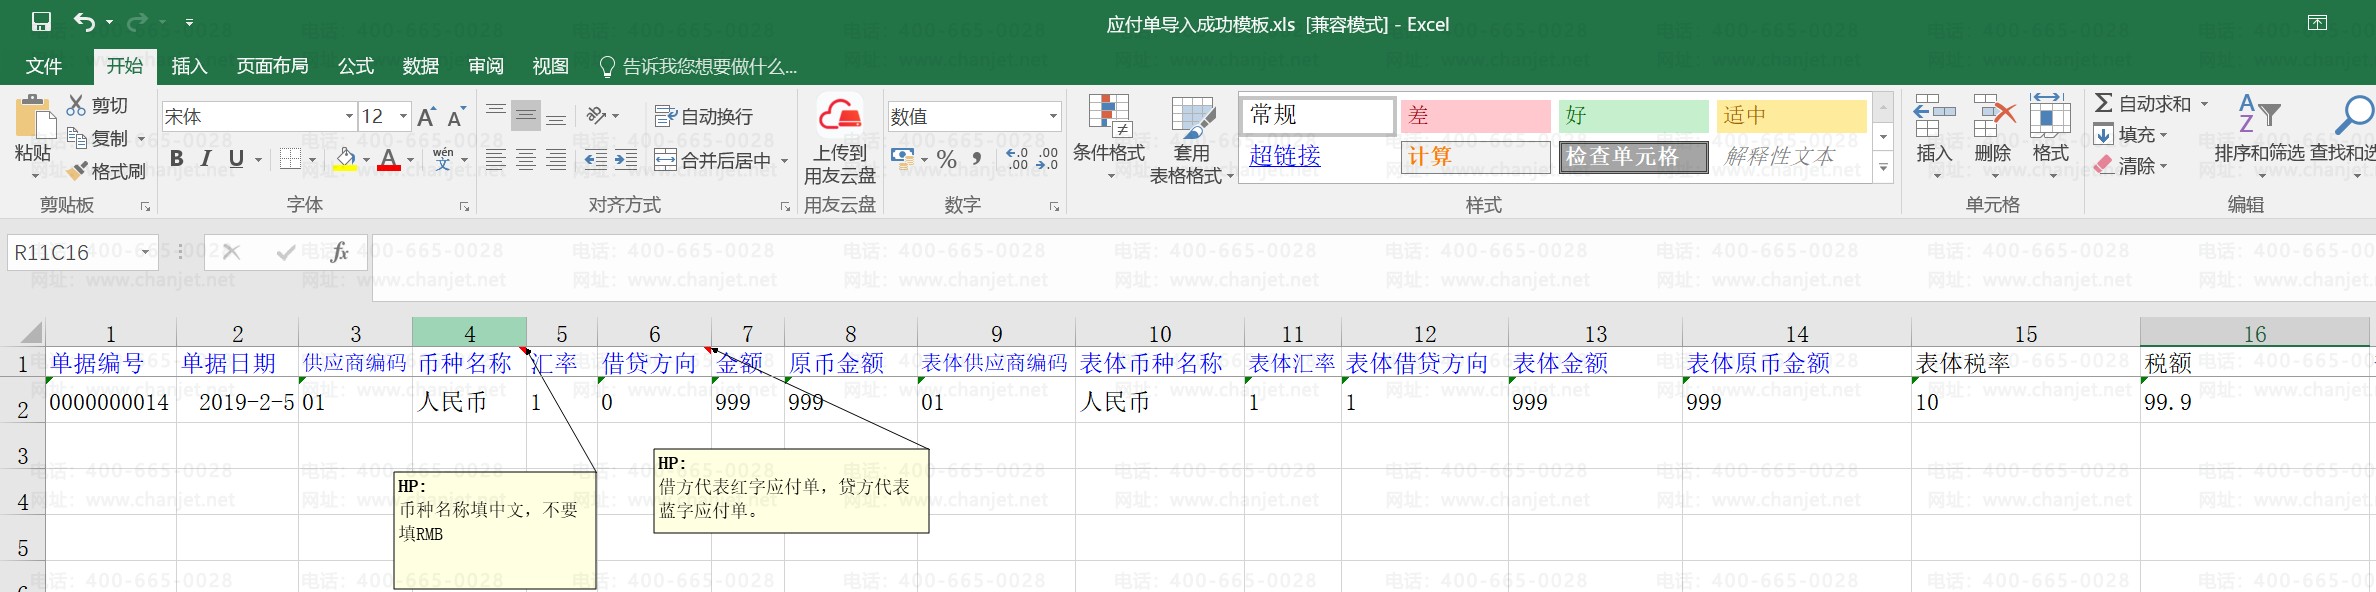The image size is (2376, 592).
Task: Select cell containing 0000000014
Action: (110, 402)
